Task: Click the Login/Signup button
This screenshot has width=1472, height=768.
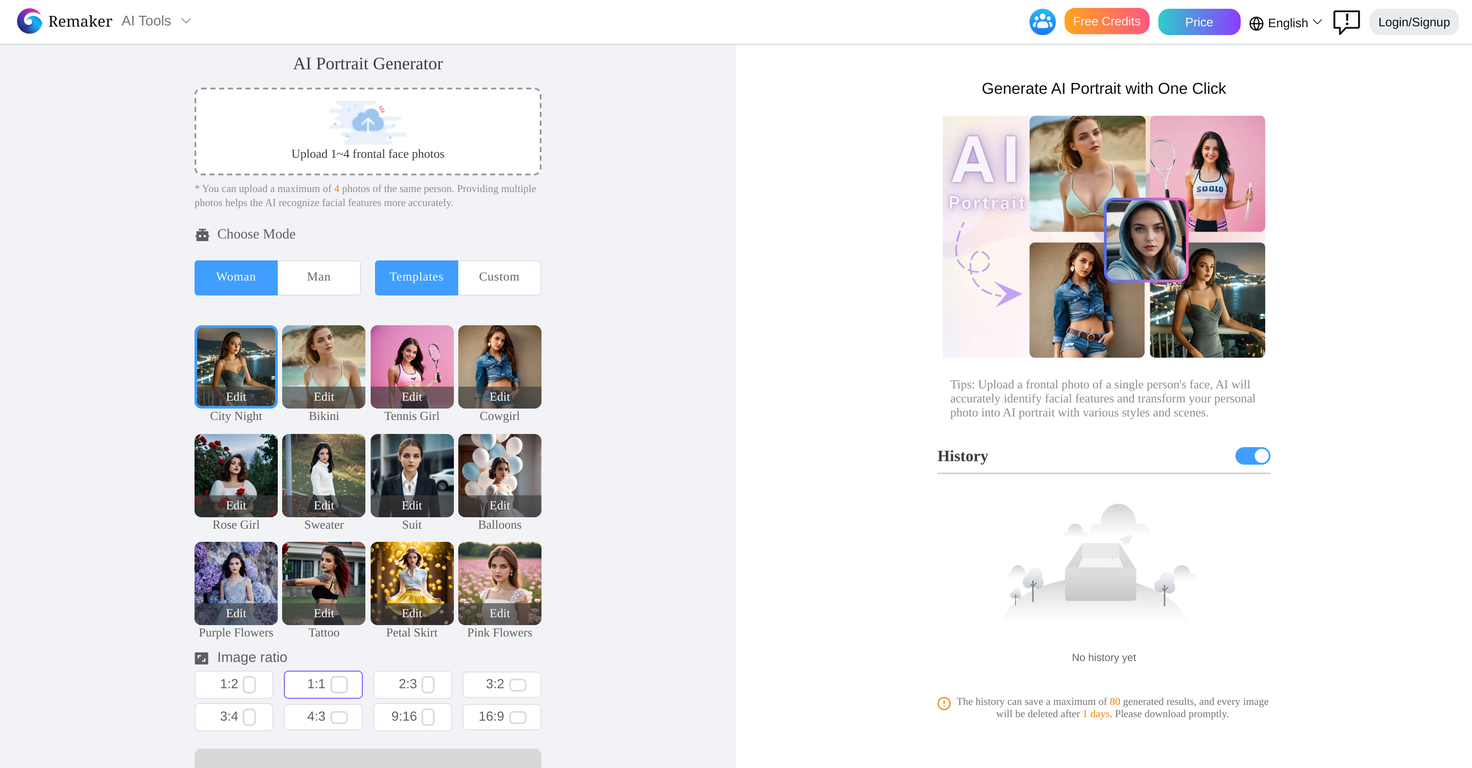Action: 1413,21
